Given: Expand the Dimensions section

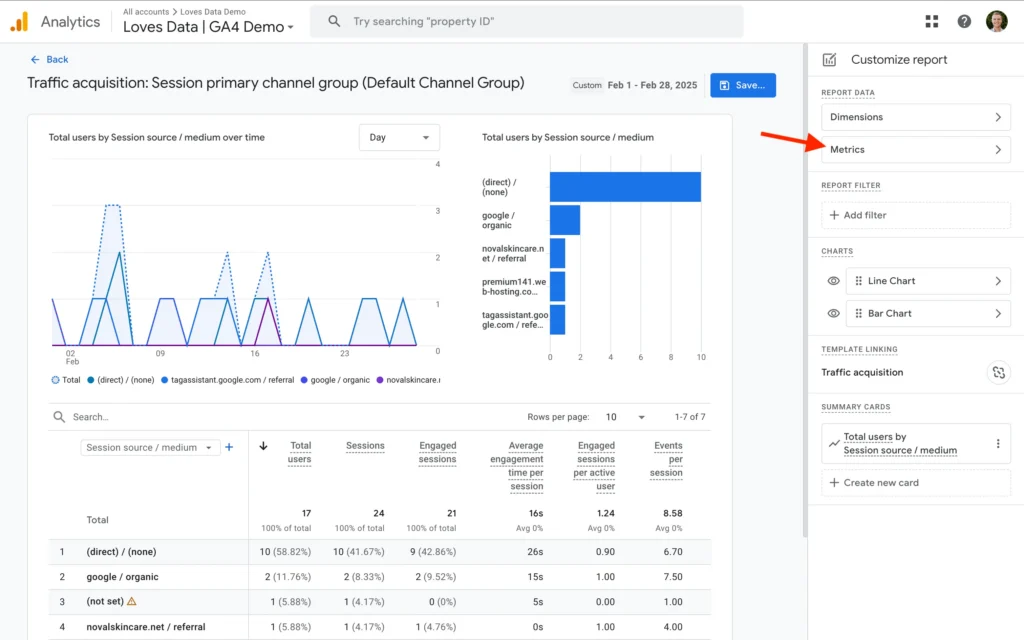Looking at the screenshot, I should [x=915, y=117].
